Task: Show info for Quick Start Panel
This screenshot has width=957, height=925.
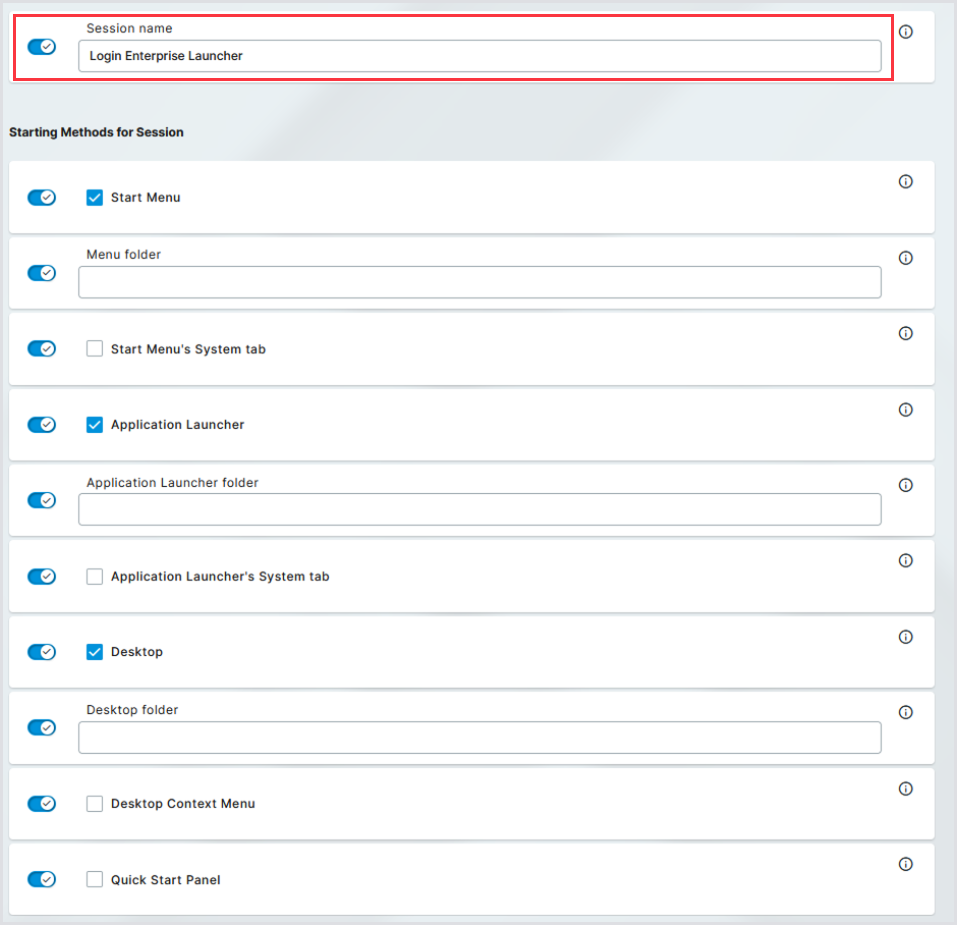Action: pyautogui.click(x=905, y=864)
